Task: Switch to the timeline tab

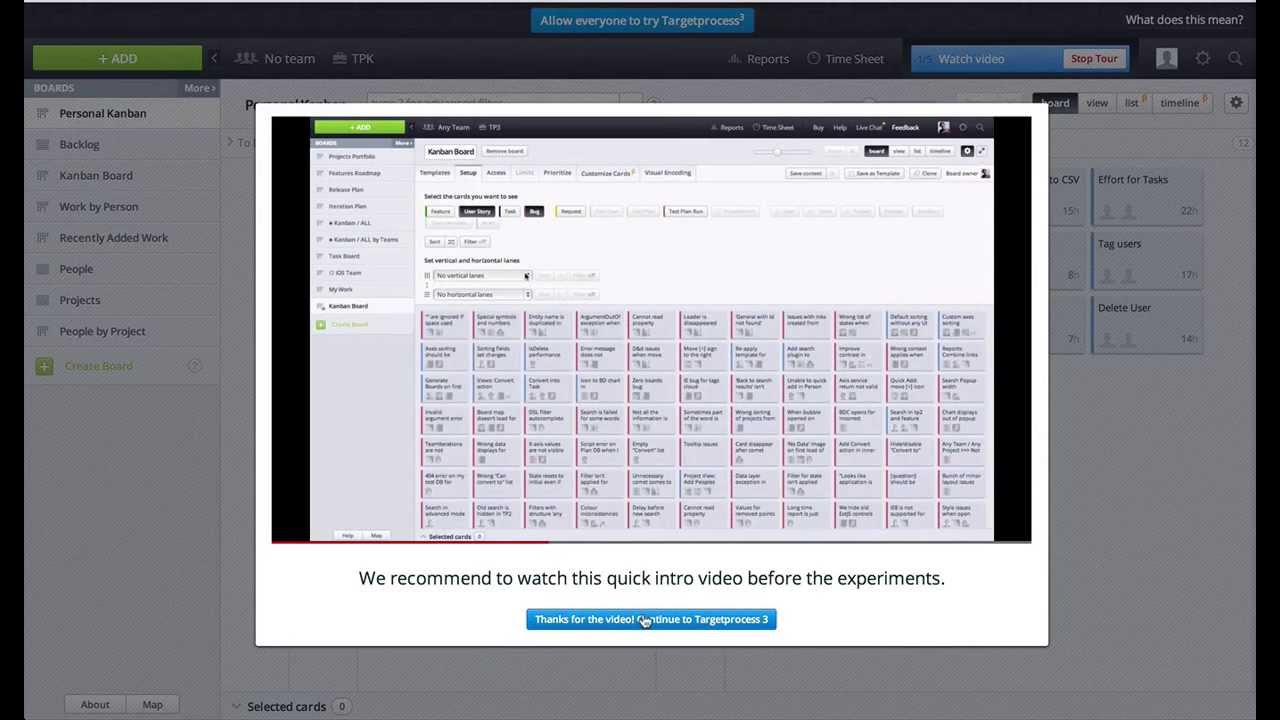Action: tap(1182, 102)
